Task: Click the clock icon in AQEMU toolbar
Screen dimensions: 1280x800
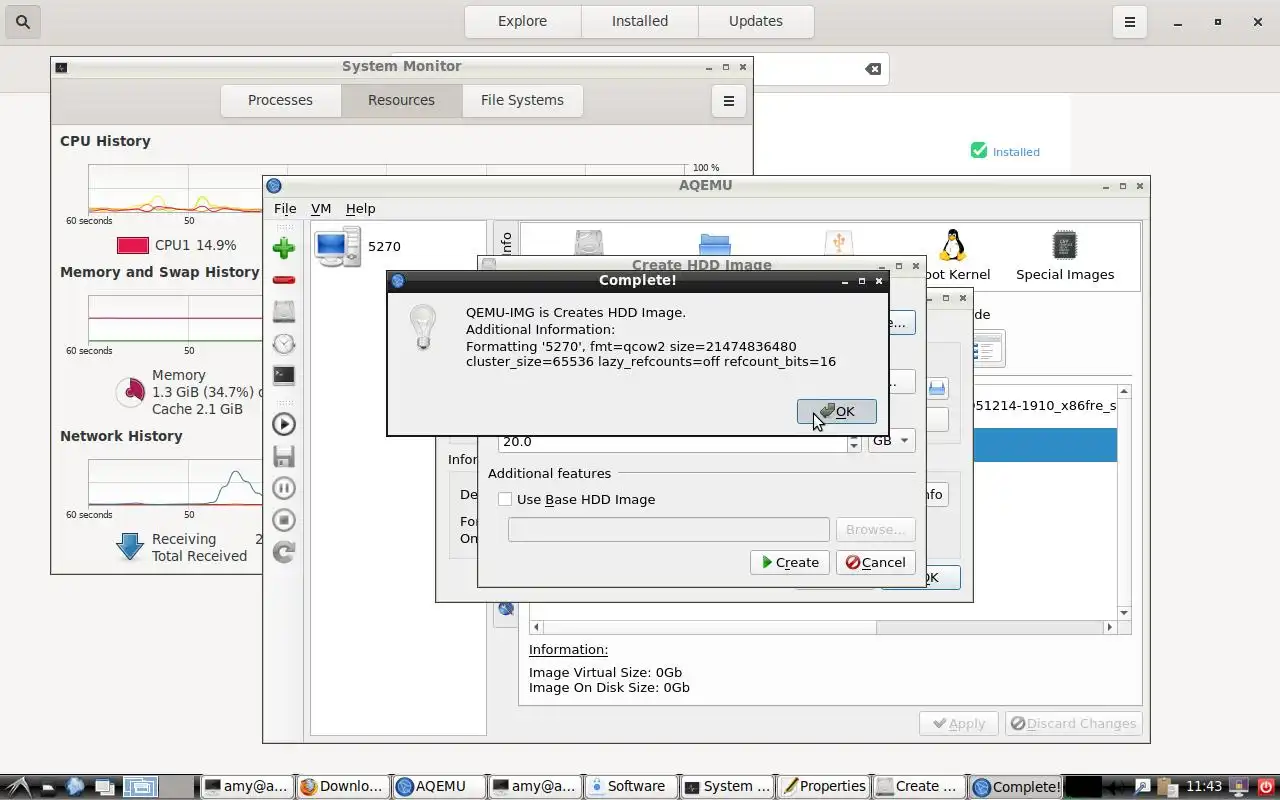Action: [284, 344]
